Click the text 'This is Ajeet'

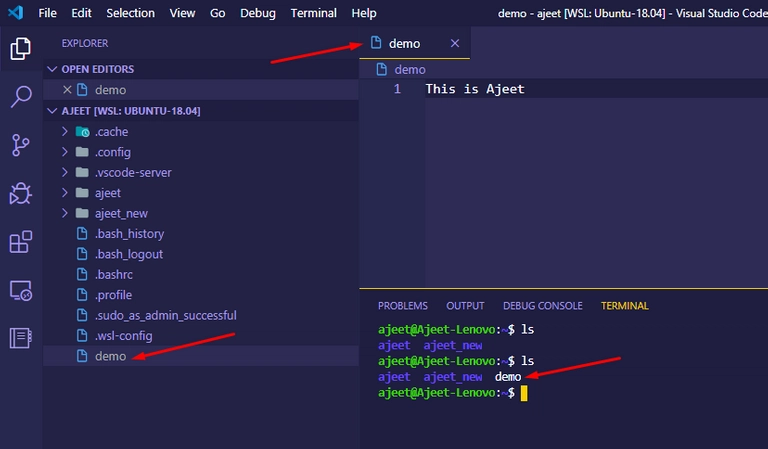click(475, 89)
